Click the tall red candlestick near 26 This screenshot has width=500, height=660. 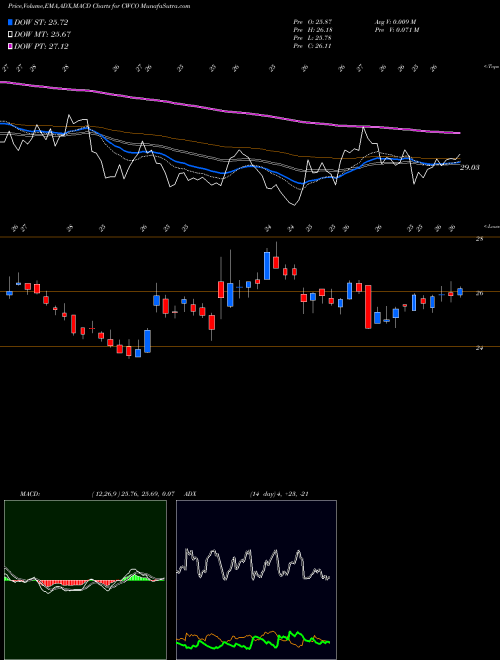click(368, 306)
